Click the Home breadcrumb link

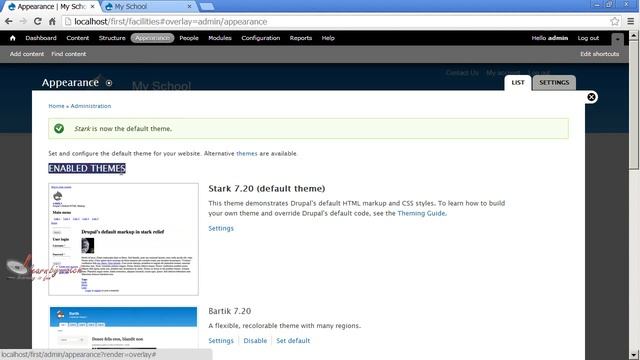[x=56, y=106]
